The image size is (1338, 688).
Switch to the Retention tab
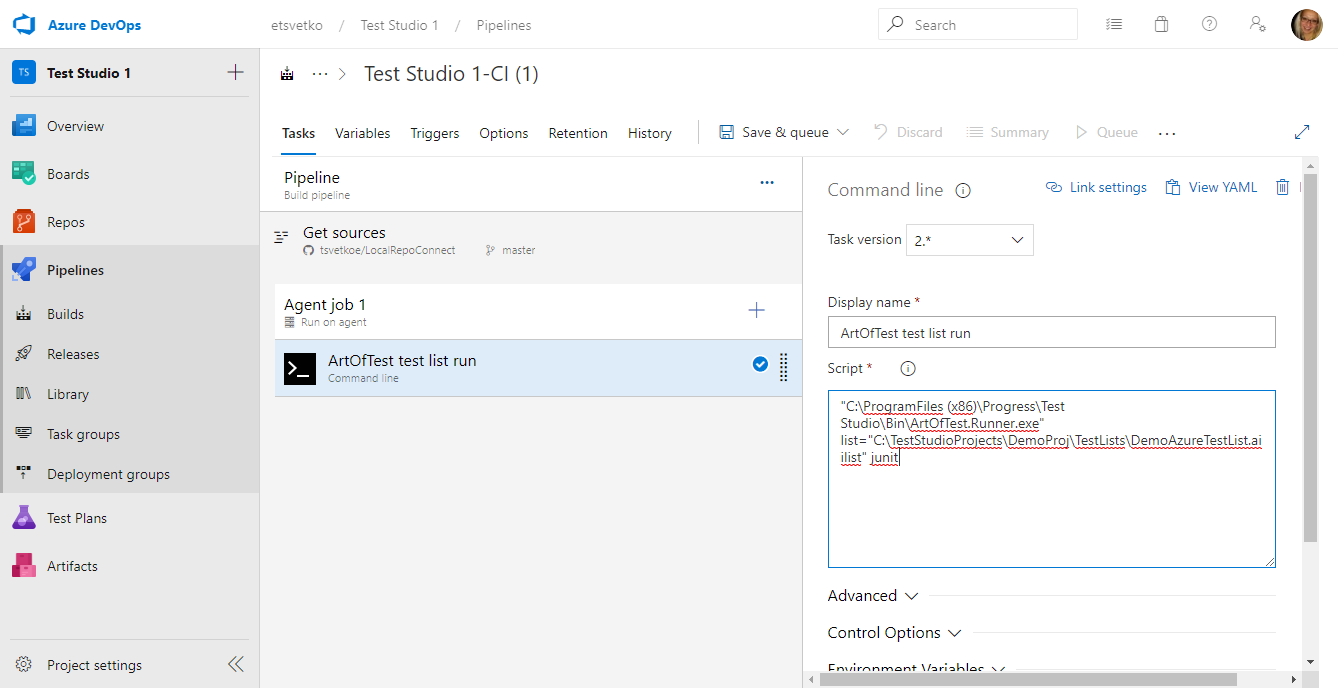point(578,133)
